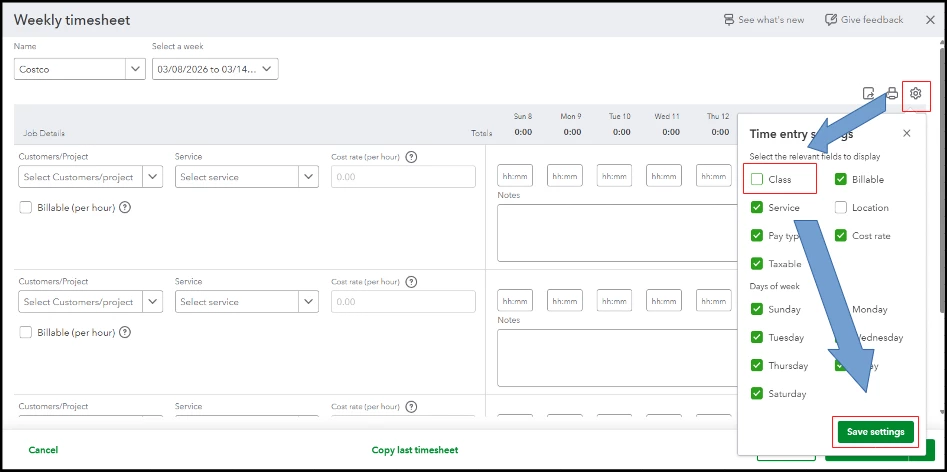
Task: Tick Billable (per hour) in second row
Action: click(25, 333)
